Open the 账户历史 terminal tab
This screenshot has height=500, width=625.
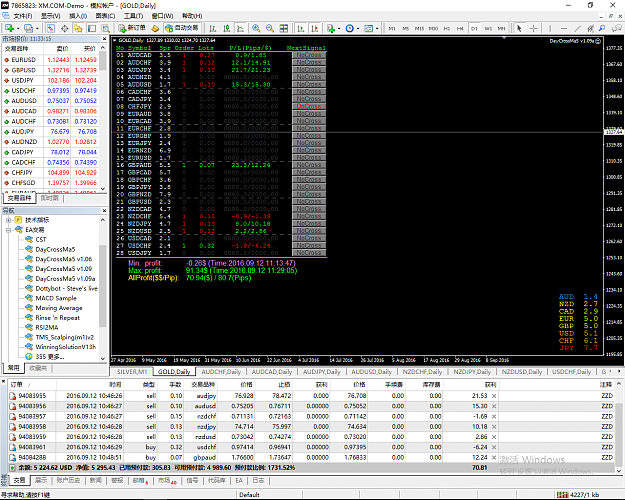68,480
